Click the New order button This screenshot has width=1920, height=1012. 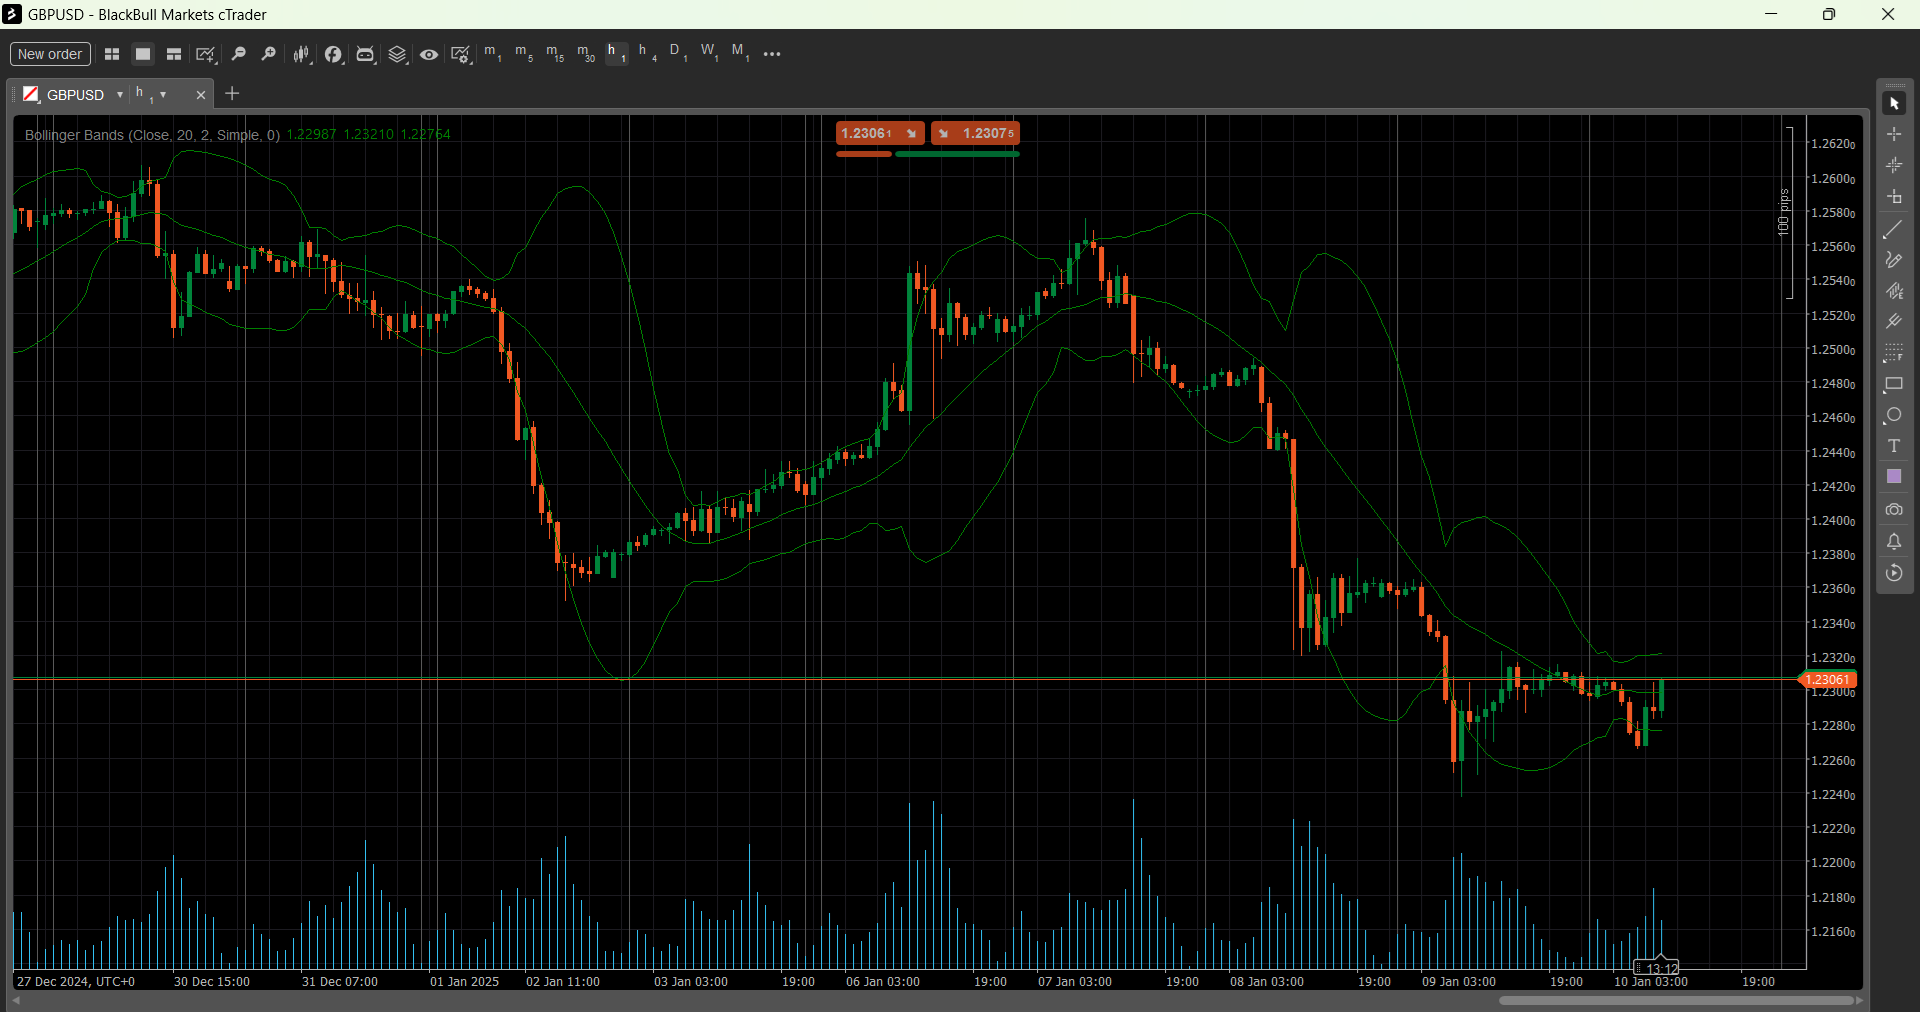(50, 54)
